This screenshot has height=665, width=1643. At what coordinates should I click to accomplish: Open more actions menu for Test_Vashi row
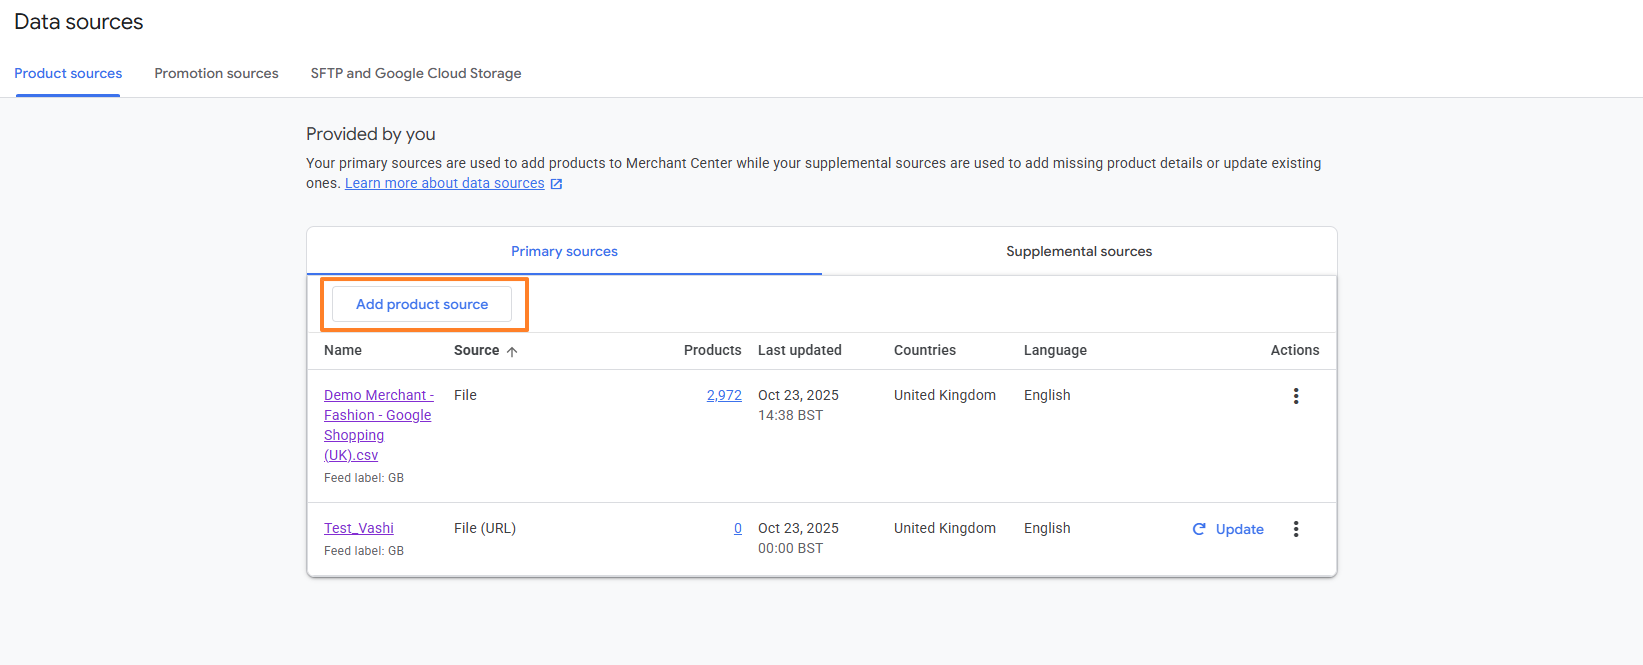(x=1295, y=529)
